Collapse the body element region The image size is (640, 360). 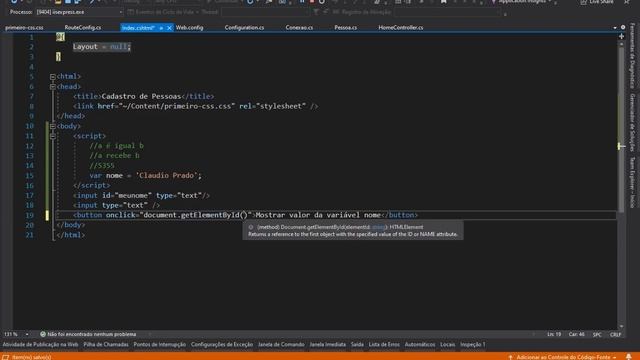[x=53, y=126]
